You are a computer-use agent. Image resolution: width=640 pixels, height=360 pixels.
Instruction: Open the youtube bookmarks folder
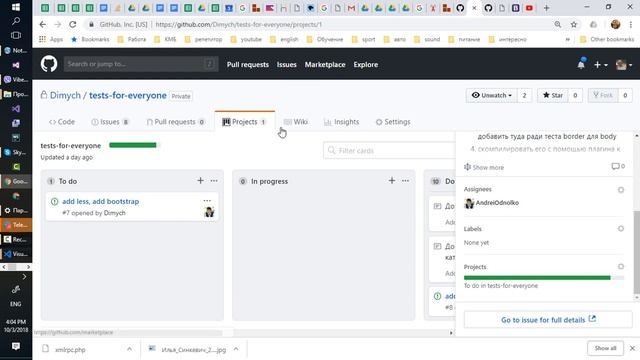pyautogui.click(x=246, y=39)
